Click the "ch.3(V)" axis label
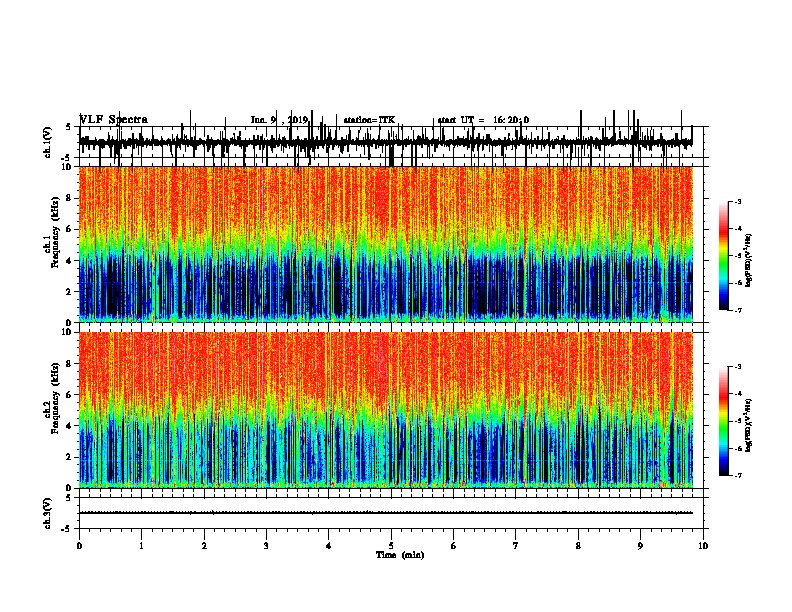The height and width of the screenshot is (612, 792). pyautogui.click(x=48, y=513)
